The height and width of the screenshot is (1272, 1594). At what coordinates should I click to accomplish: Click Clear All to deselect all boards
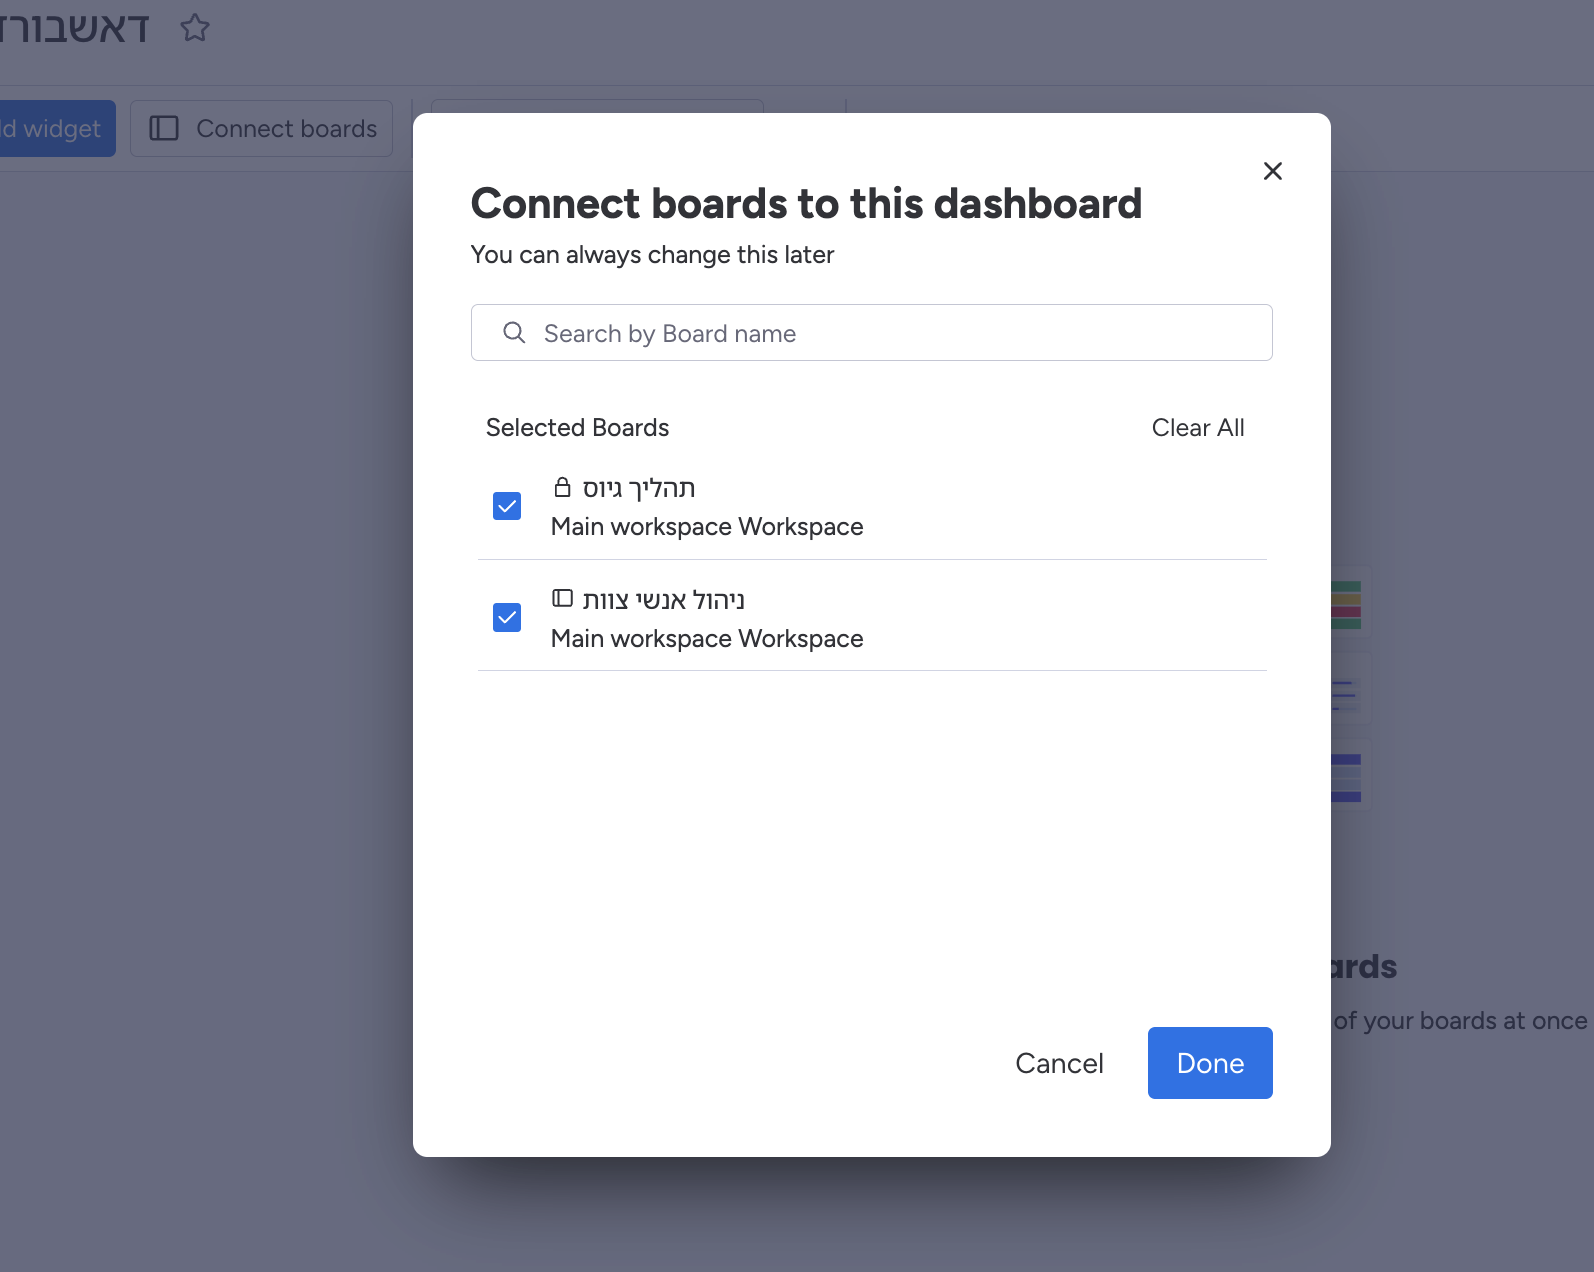click(1197, 428)
